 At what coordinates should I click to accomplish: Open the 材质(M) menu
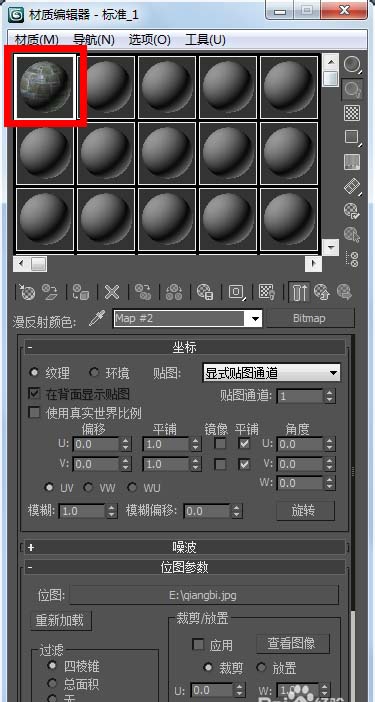[37, 40]
